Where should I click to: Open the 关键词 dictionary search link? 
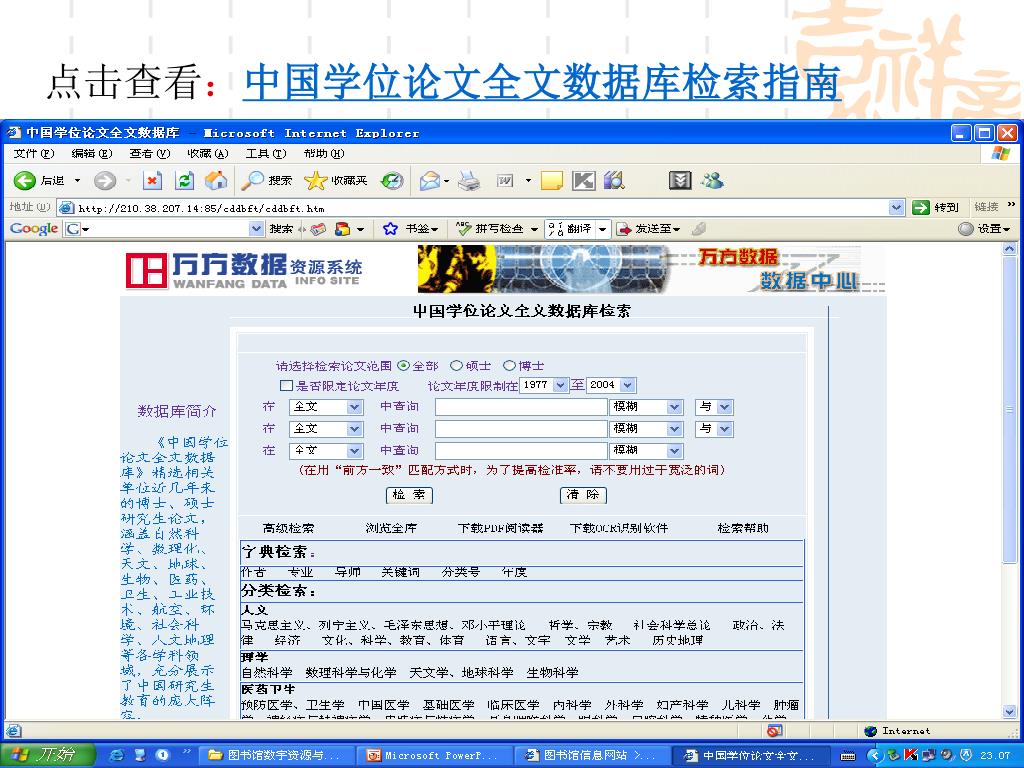click(x=400, y=572)
